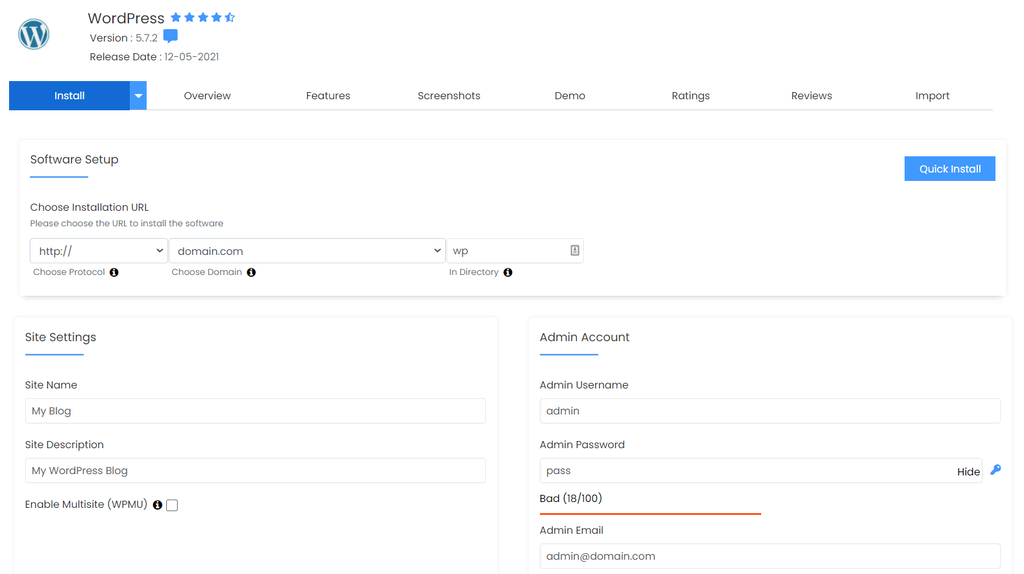Click the Quick Install button
Viewport: 1024px width, 574px height.
click(x=949, y=169)
